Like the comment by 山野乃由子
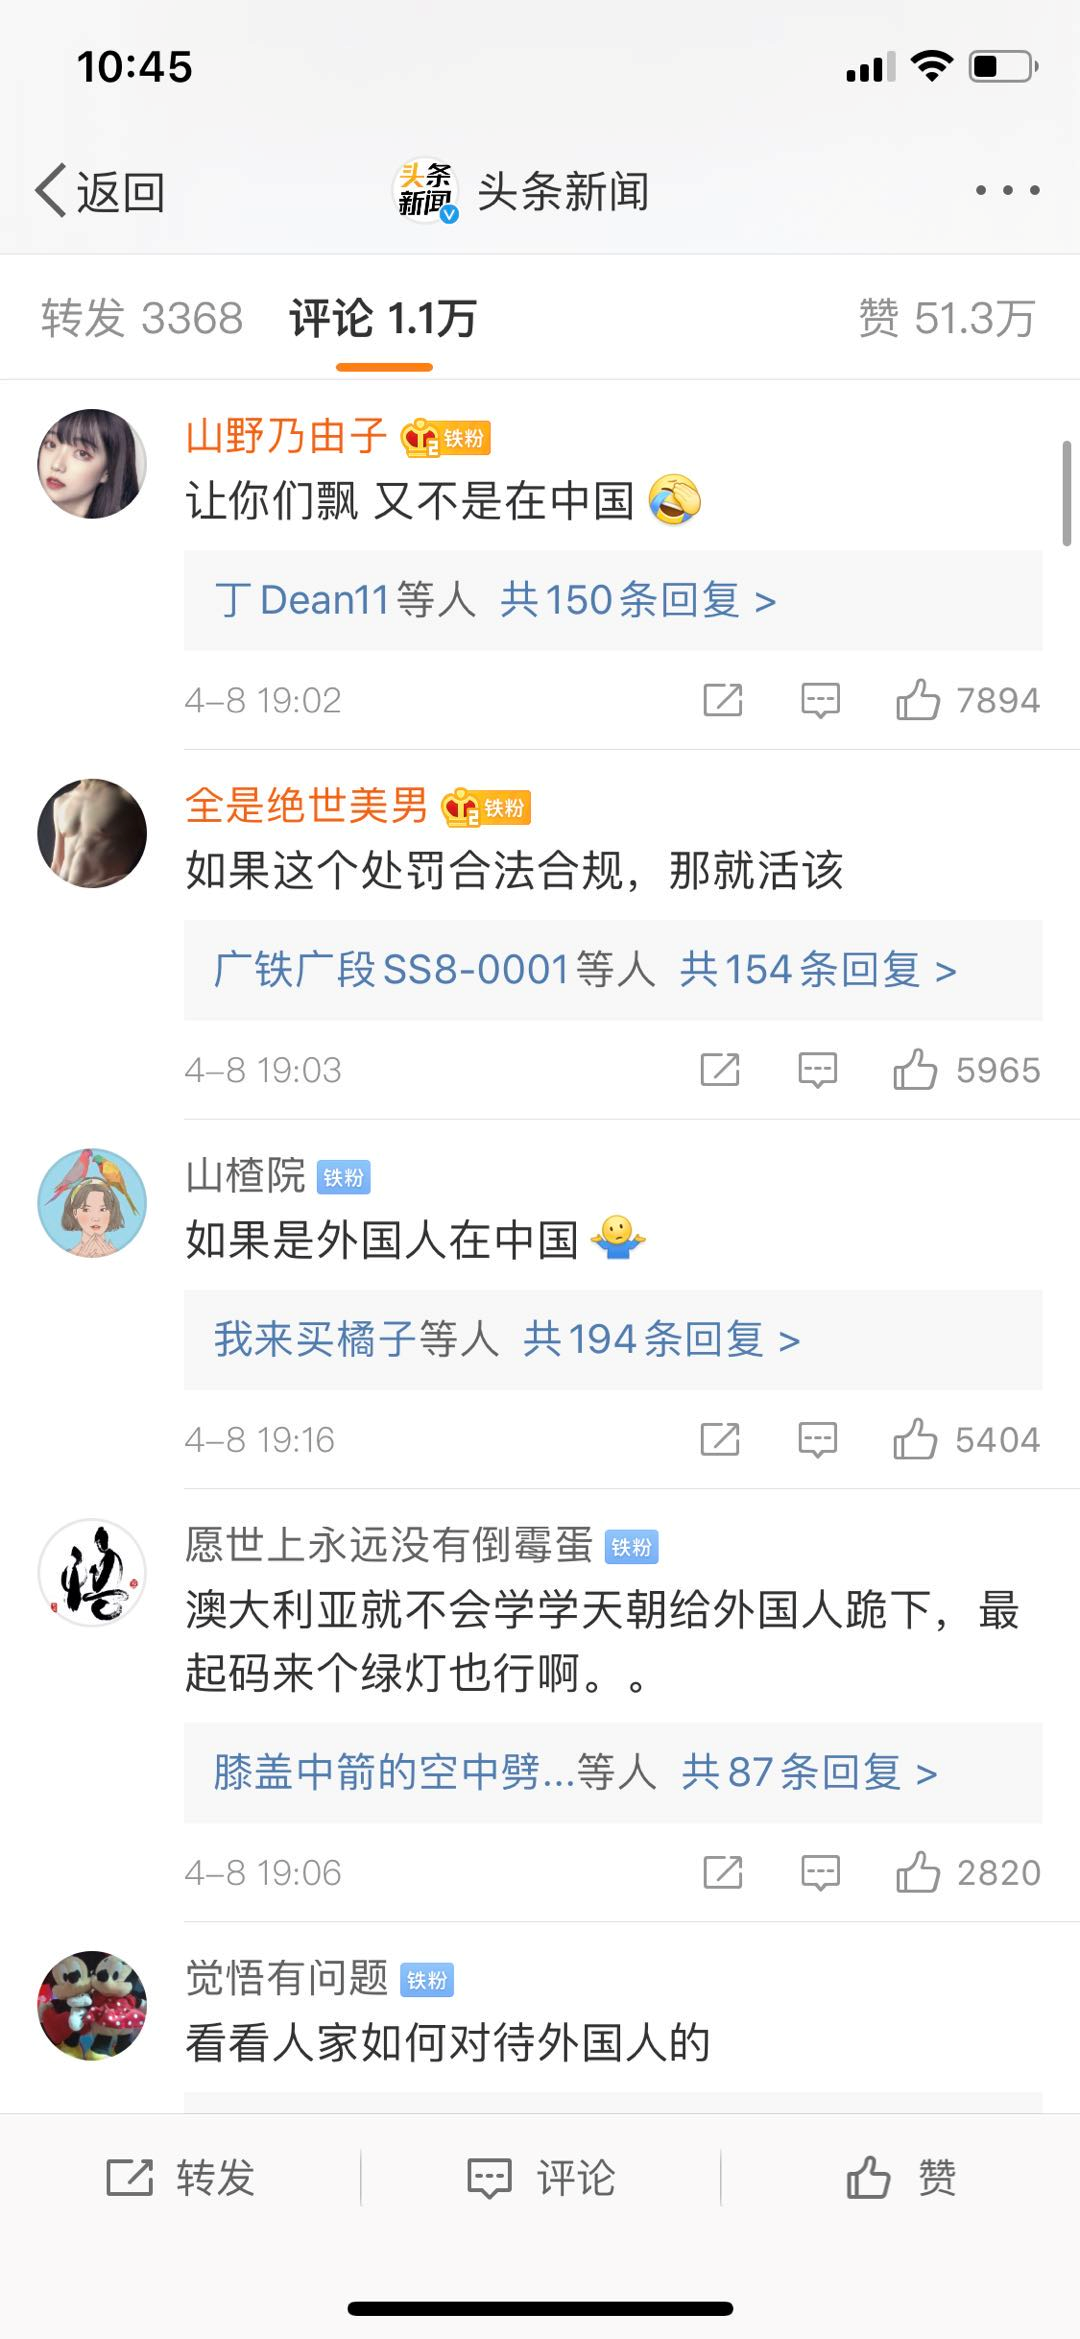1080x2339 pixels. pos(967,700)
